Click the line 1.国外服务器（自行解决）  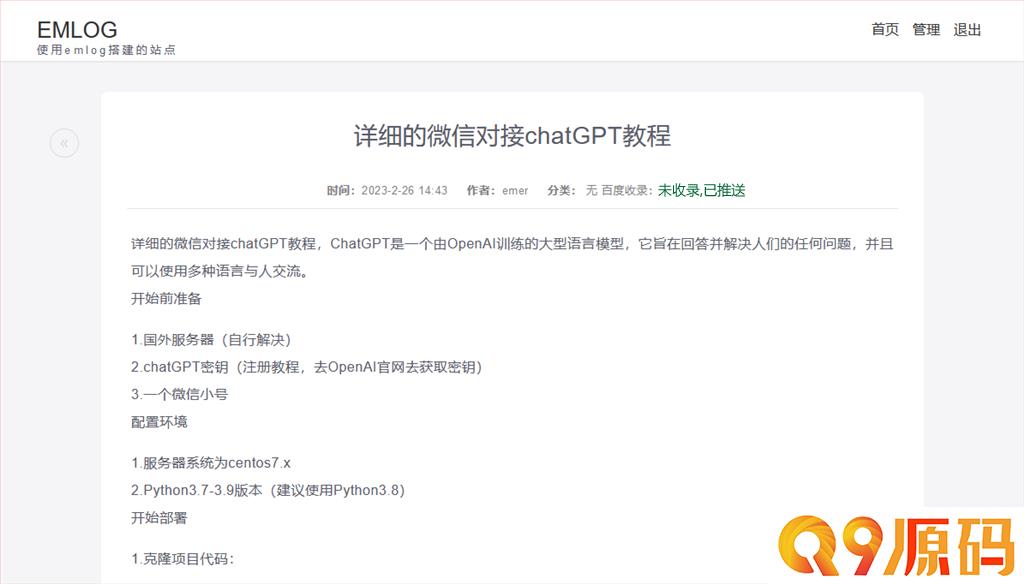coord(211,340)
